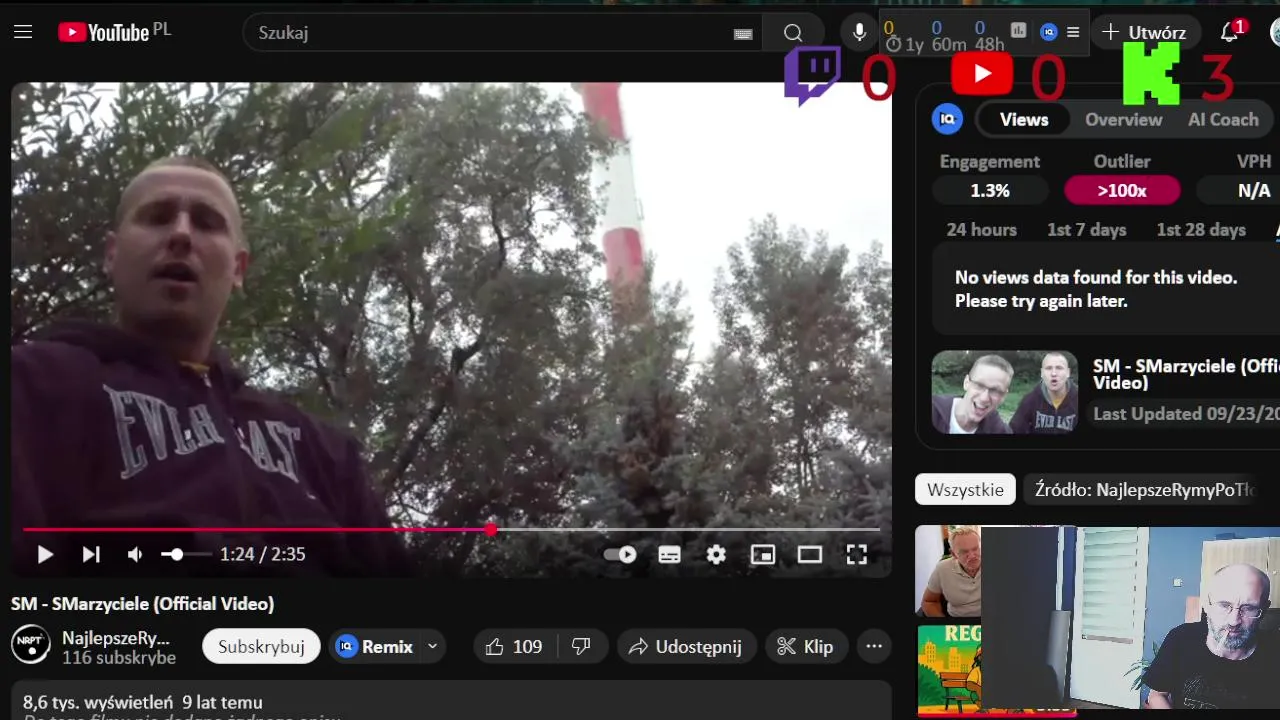Open the more actions three-dot menu
The width and height of the screenshot is (1280, 720).
pos(874,647)
